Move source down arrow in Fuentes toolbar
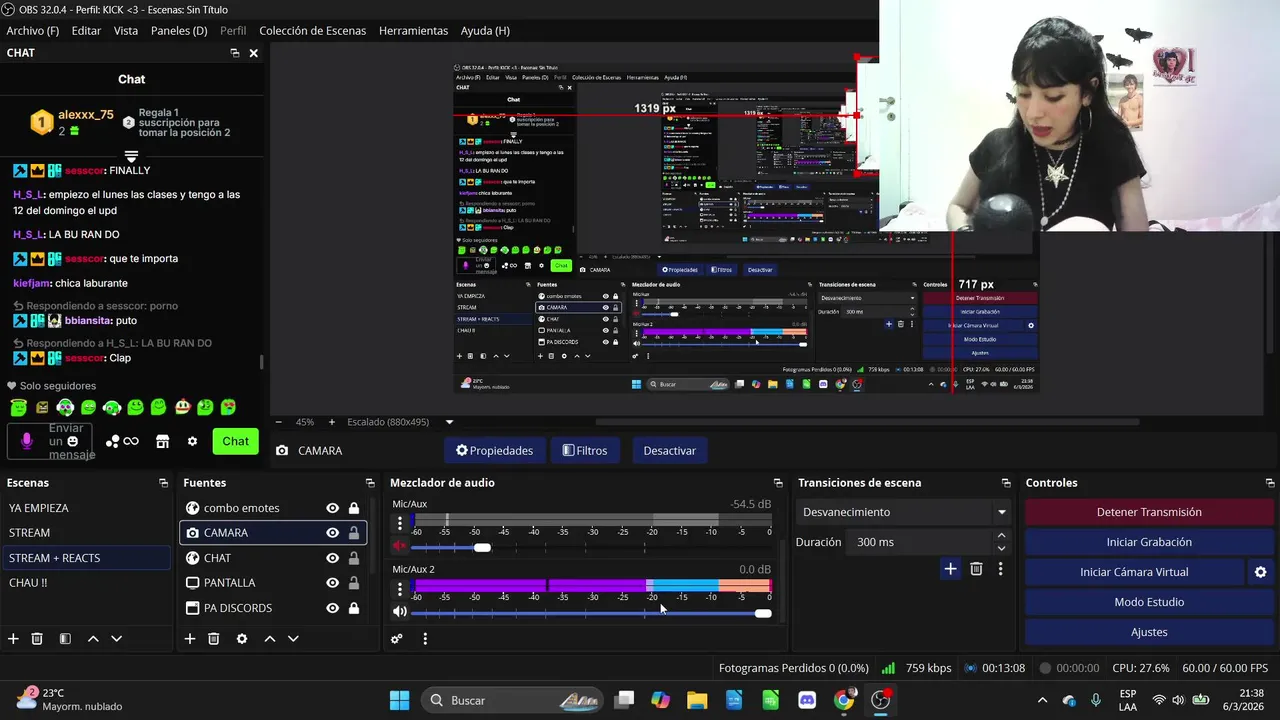Screen dimensions: 1280x720 click(293, 639)
